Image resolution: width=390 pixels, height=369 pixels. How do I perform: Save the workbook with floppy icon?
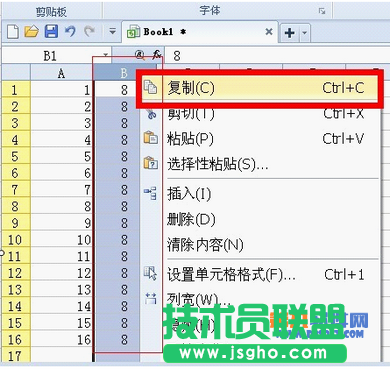click(51, 32)
